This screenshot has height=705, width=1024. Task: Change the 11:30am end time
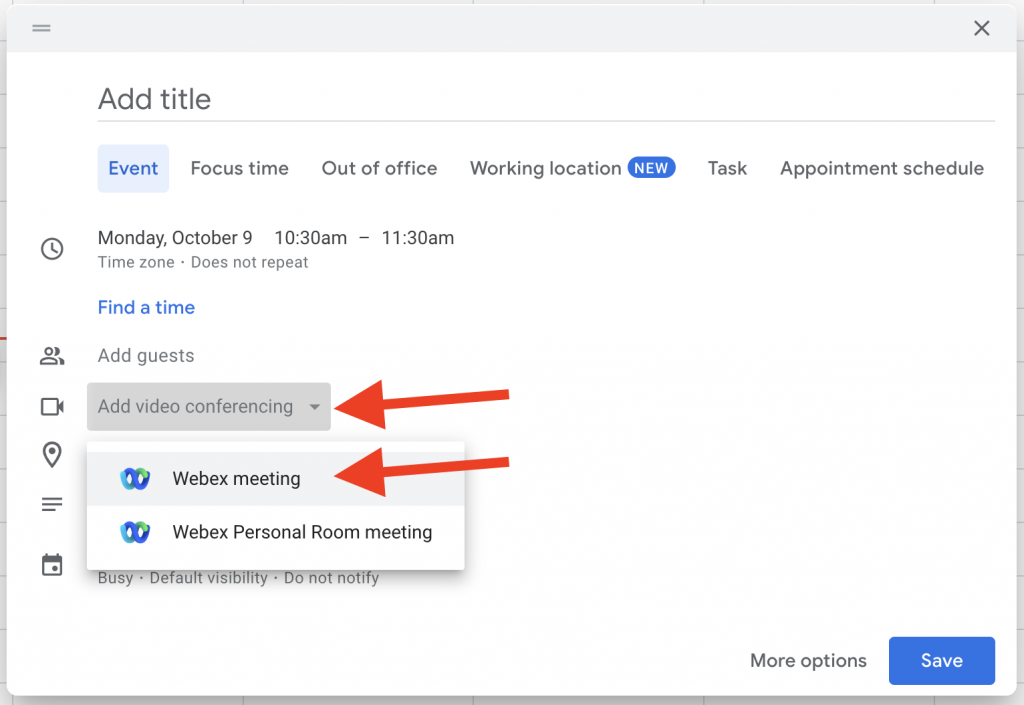418,238
